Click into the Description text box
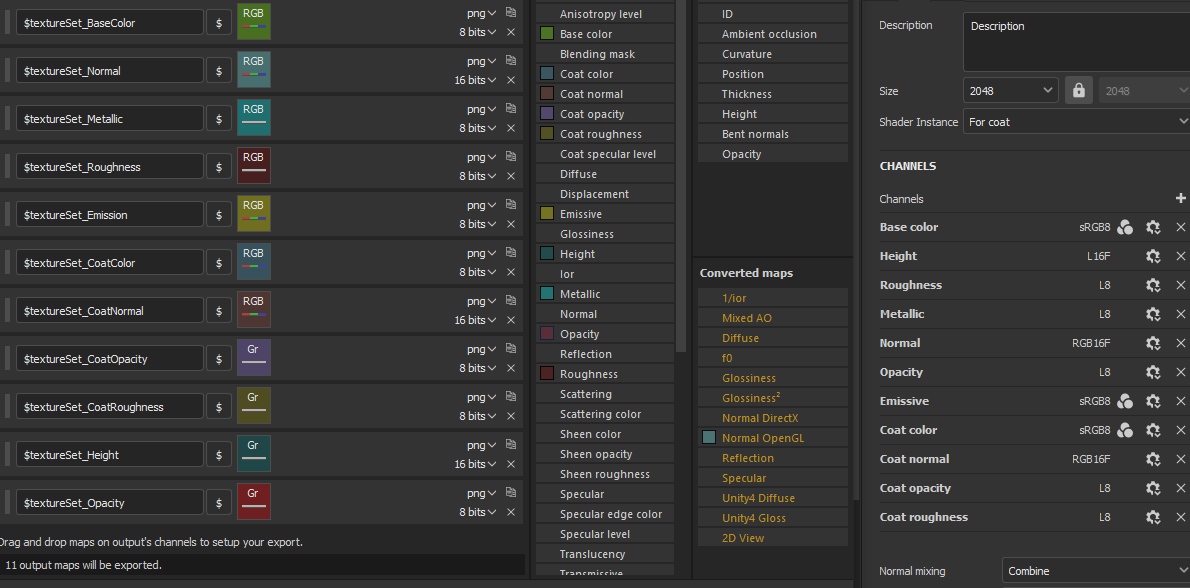The height and width of the screenshot is (588, 1190). point(1077,42)
